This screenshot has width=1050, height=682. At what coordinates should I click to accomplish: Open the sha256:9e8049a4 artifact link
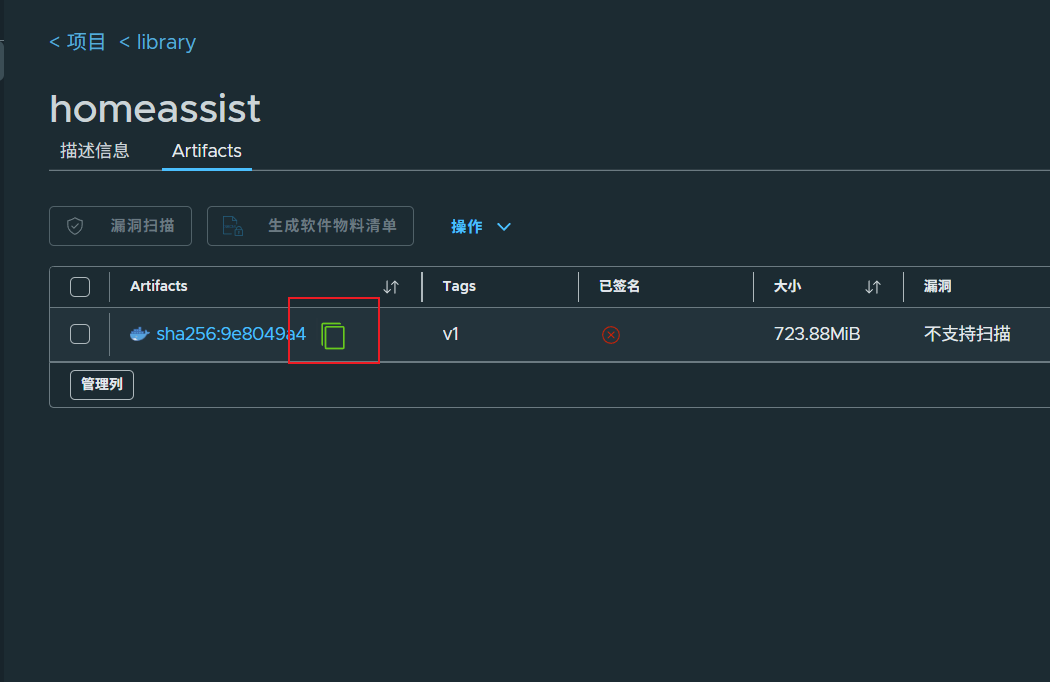tap(231, 334)
